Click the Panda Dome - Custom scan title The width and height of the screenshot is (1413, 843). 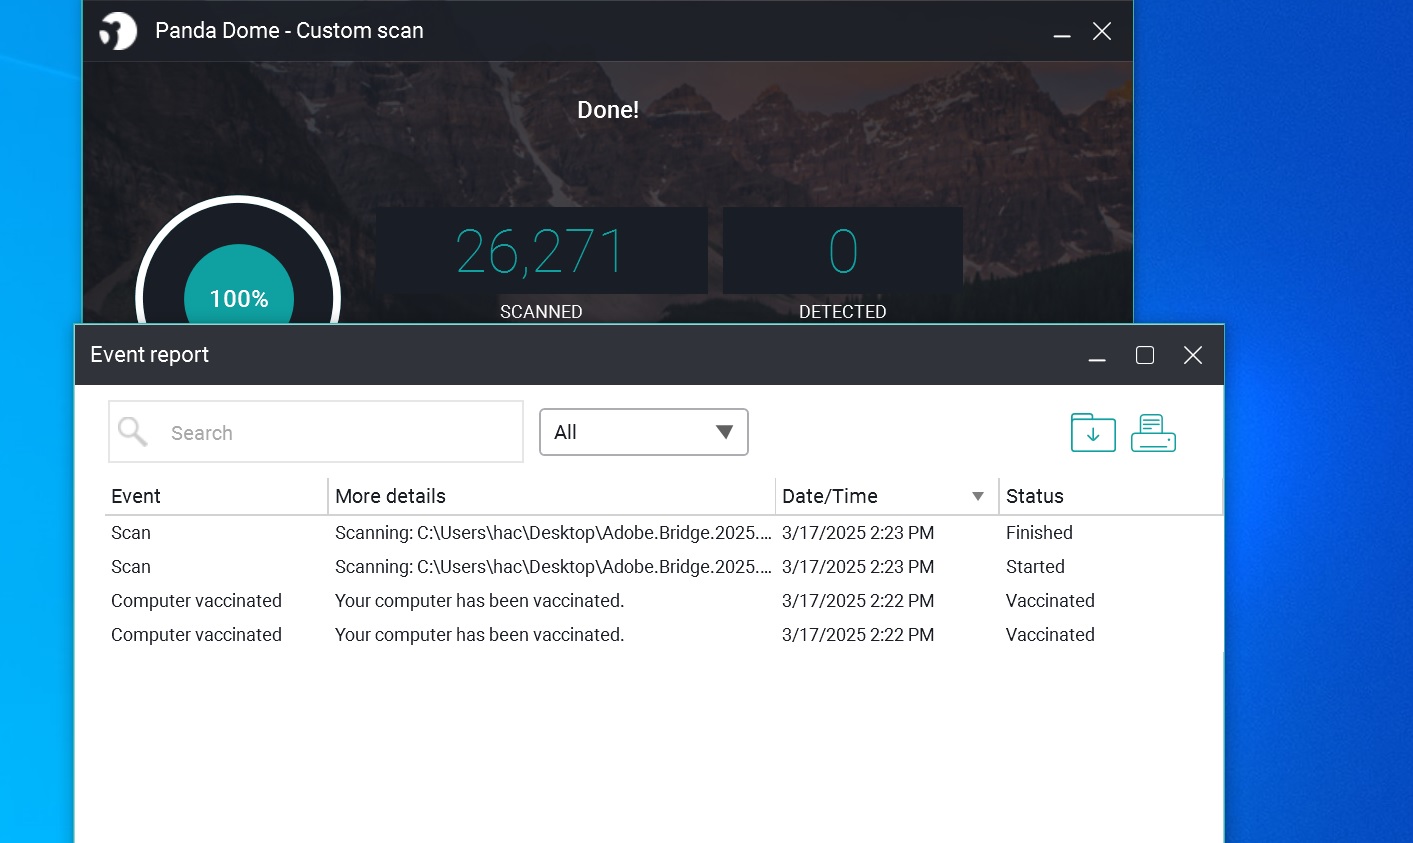pyautogui.click(x=289, y=31)
